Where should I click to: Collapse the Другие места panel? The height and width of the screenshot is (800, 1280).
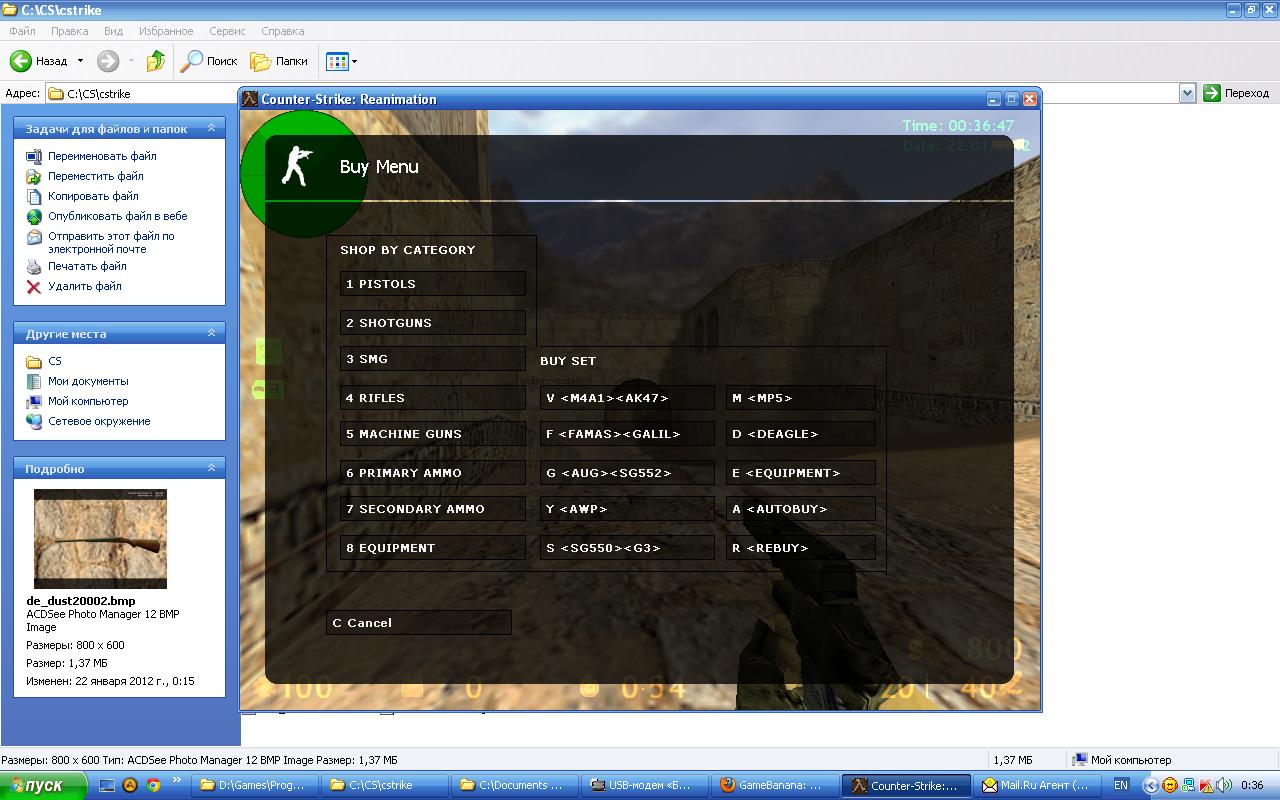(211, 333)
